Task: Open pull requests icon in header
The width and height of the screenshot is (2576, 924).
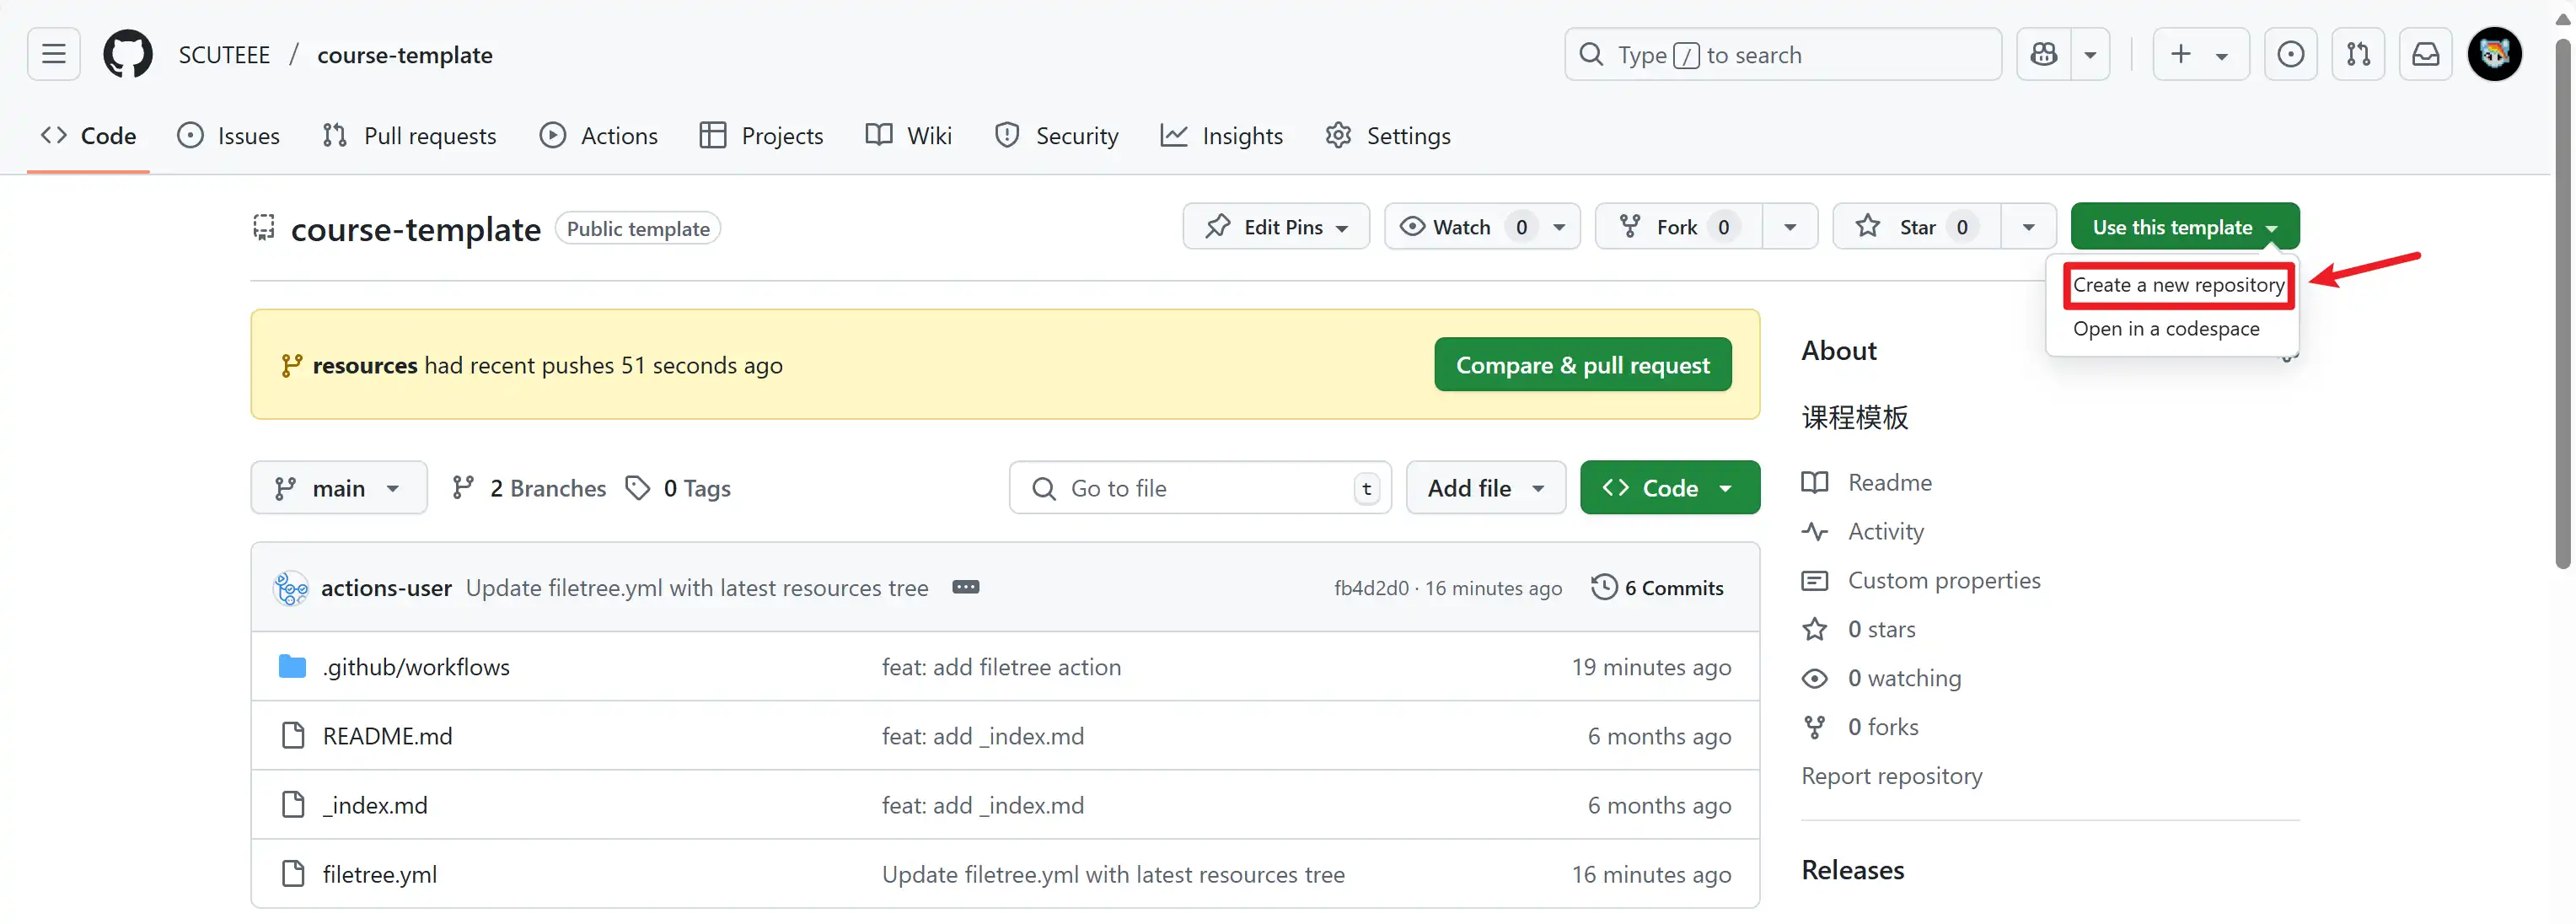Action: coord(2358,54)
